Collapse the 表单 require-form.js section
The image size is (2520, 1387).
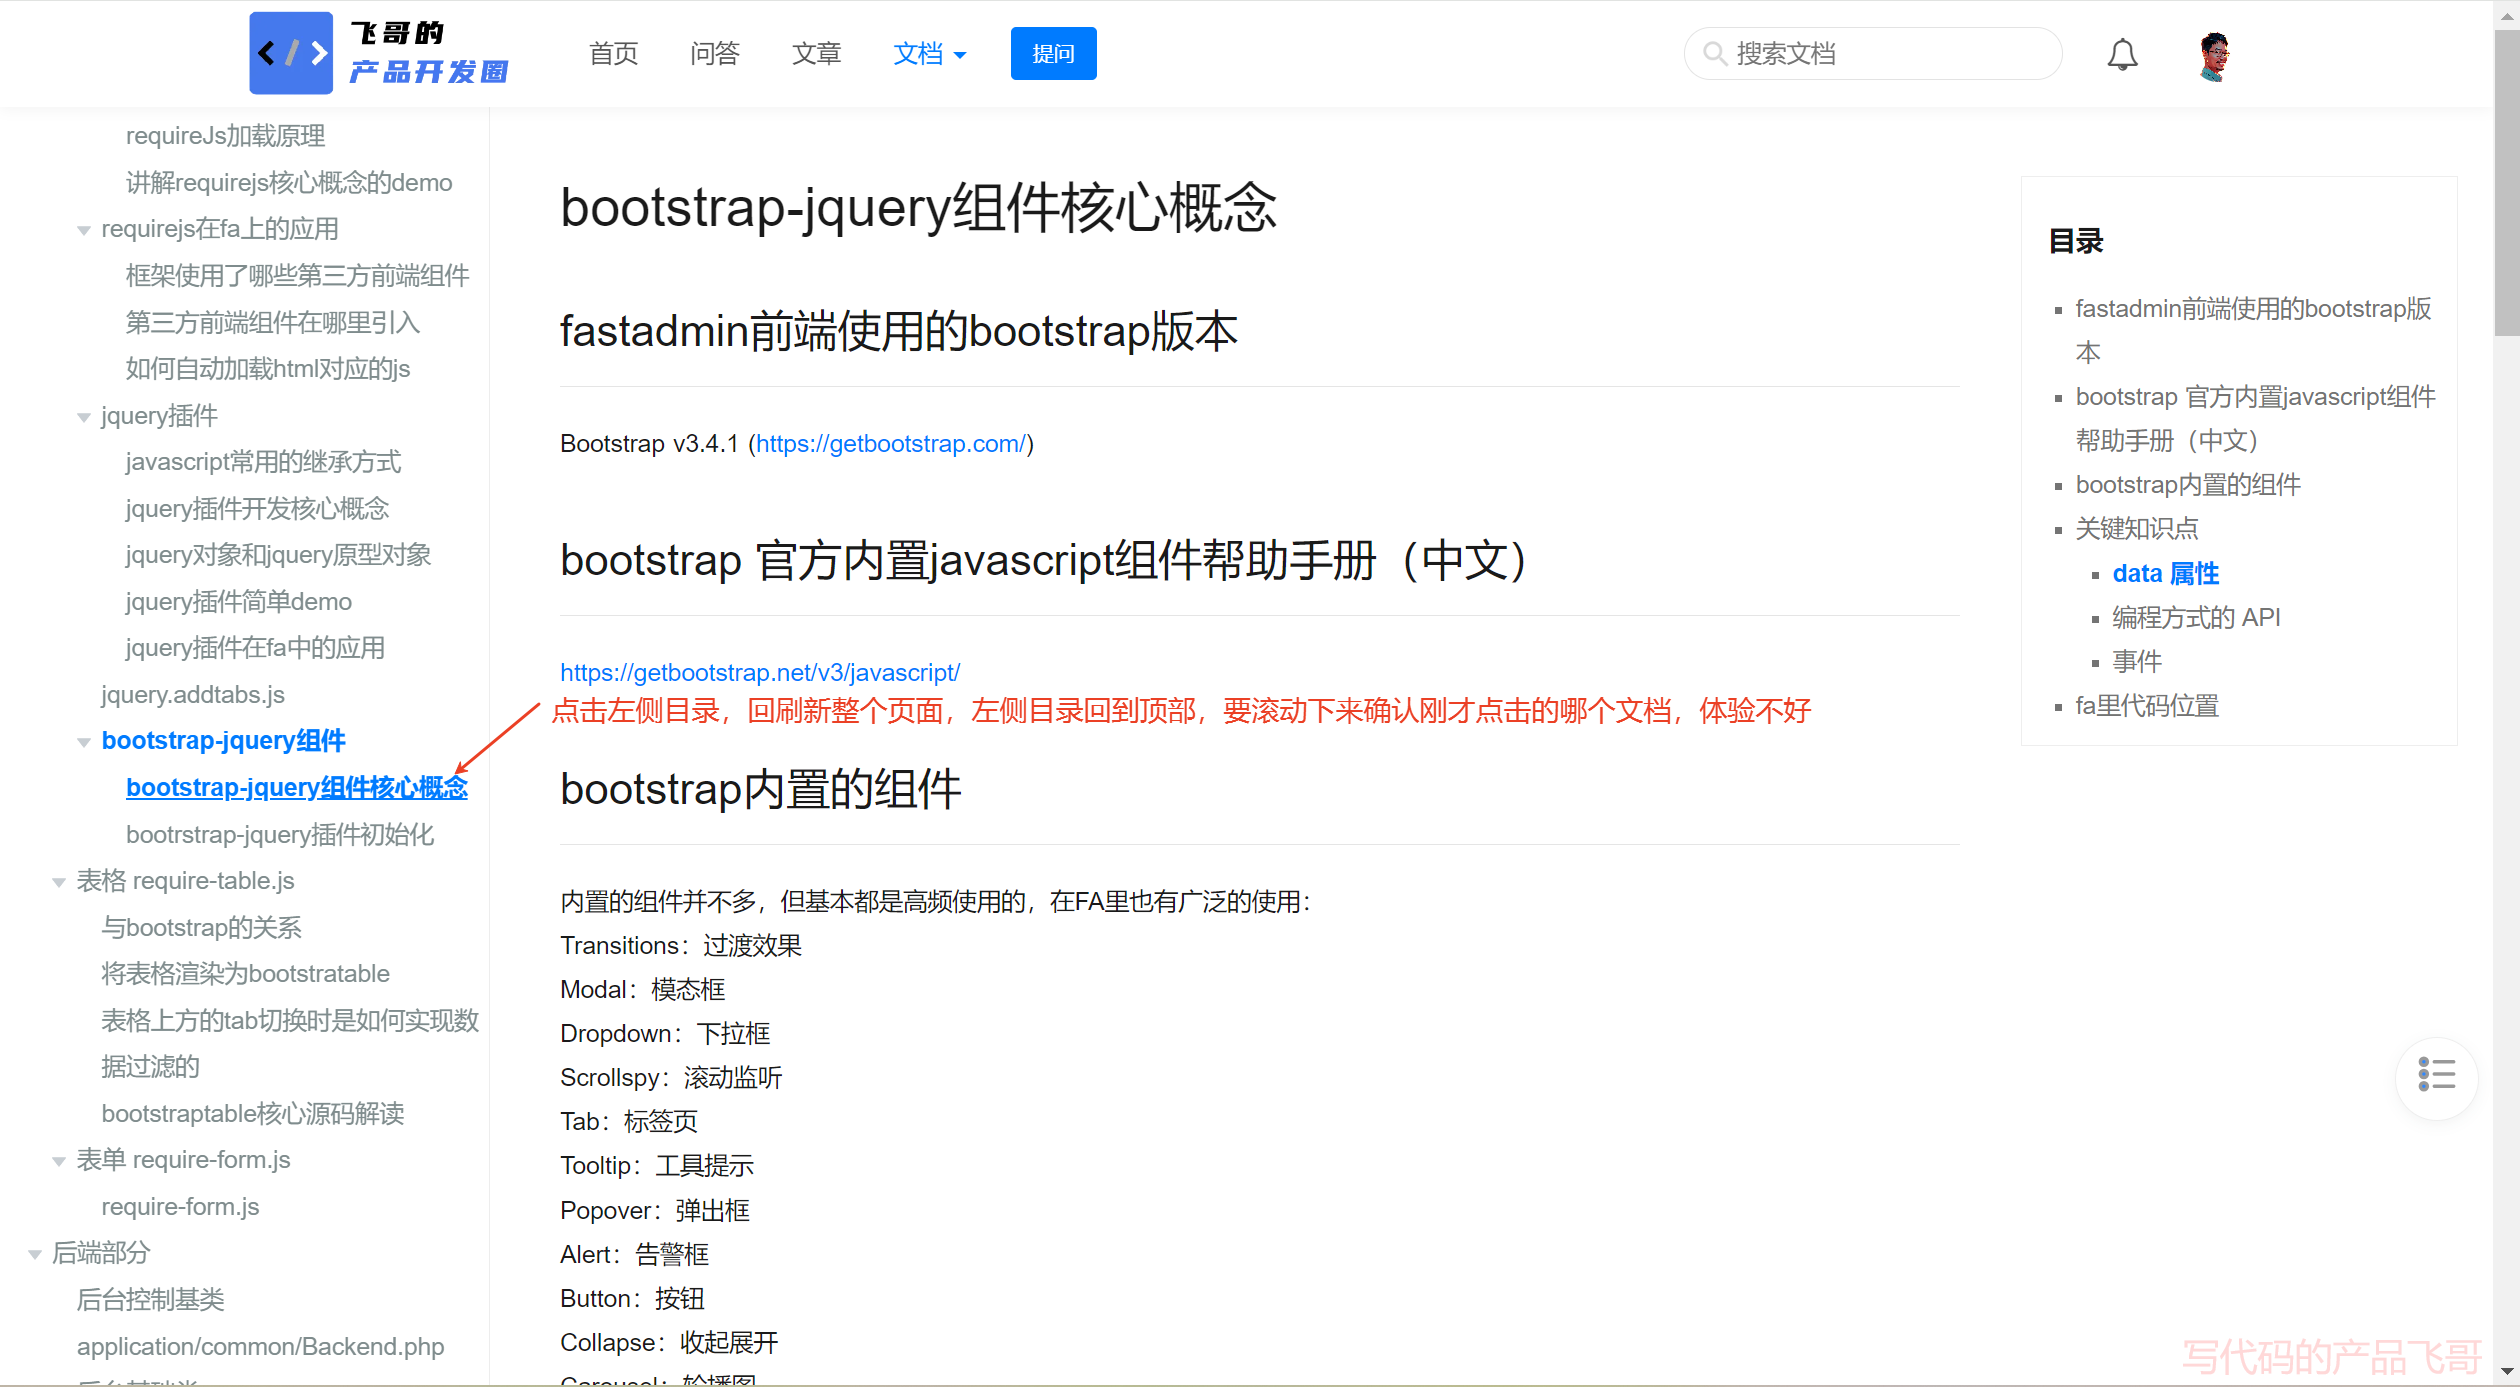59,1161
